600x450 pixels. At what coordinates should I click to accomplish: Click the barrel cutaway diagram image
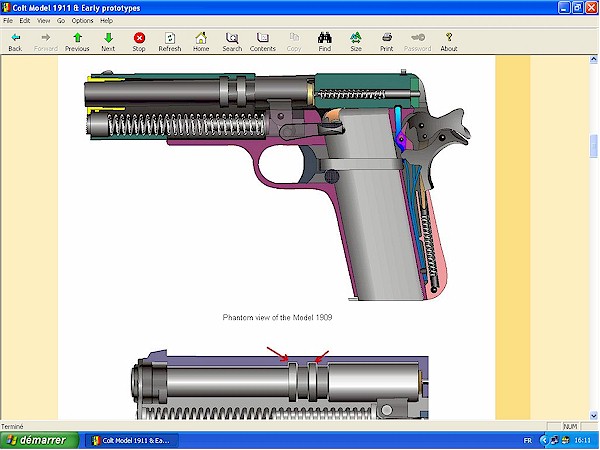coord(280,384)
